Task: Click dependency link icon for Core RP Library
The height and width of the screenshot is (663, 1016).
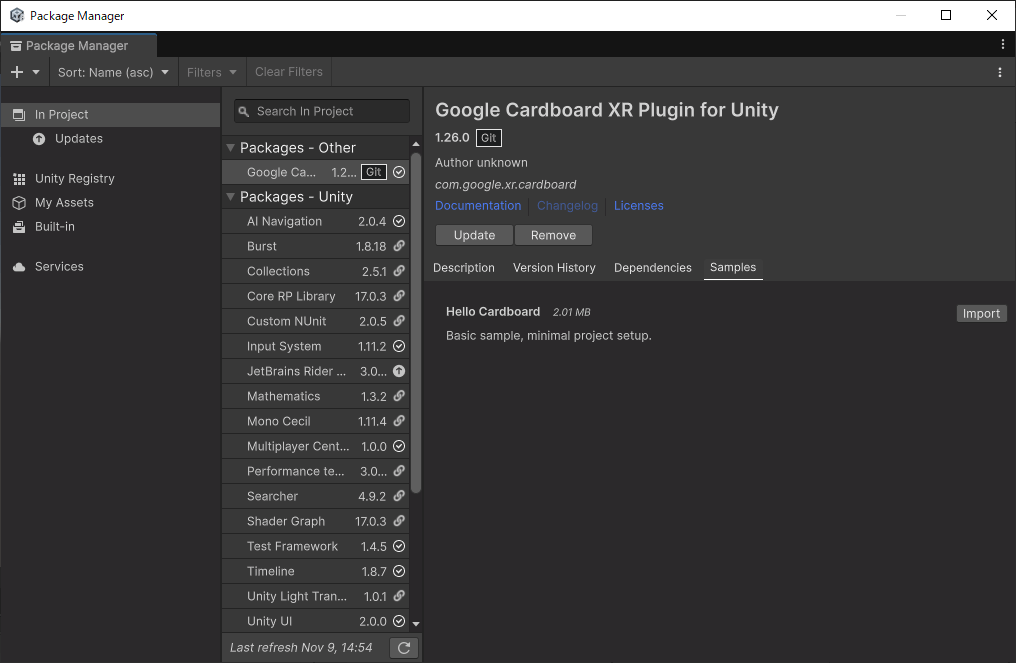Action: [399, 296]
